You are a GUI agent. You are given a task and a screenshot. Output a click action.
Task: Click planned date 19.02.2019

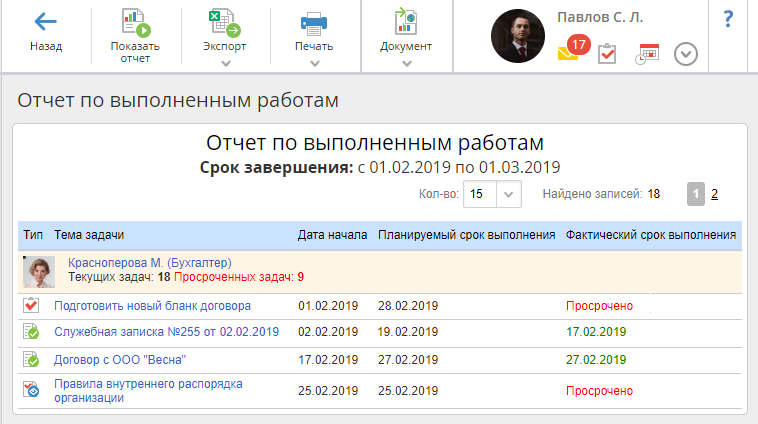408,332
